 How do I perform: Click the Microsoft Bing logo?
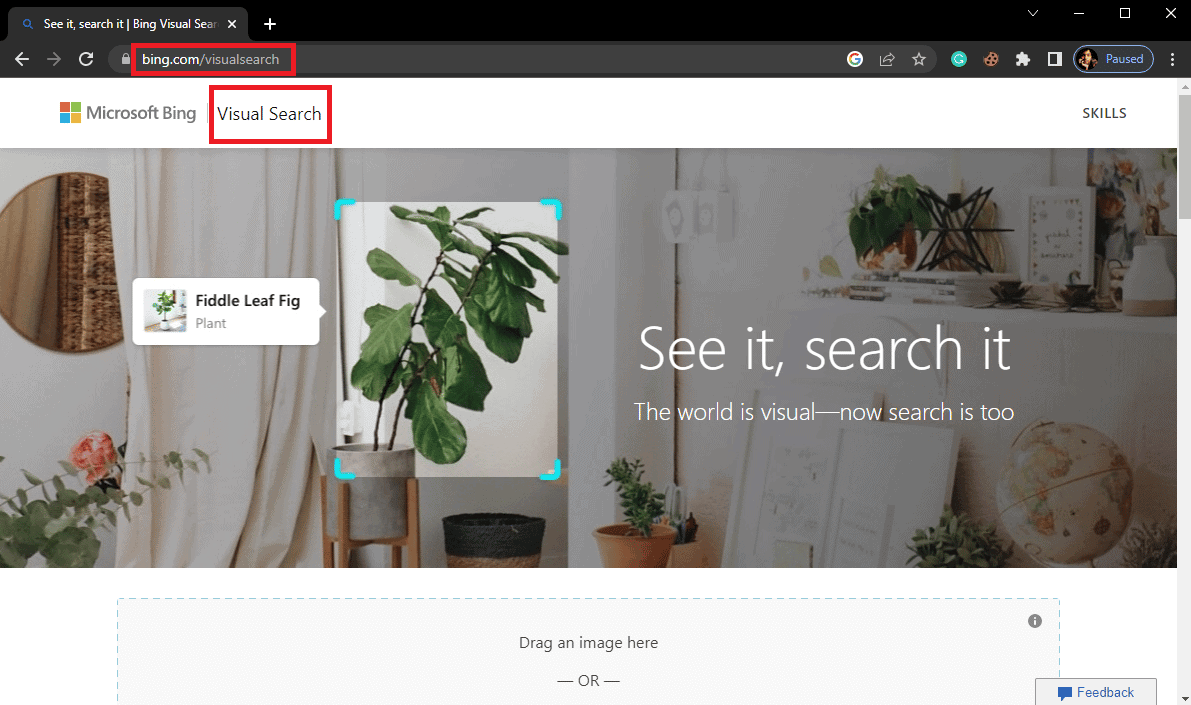pos(128,112)
